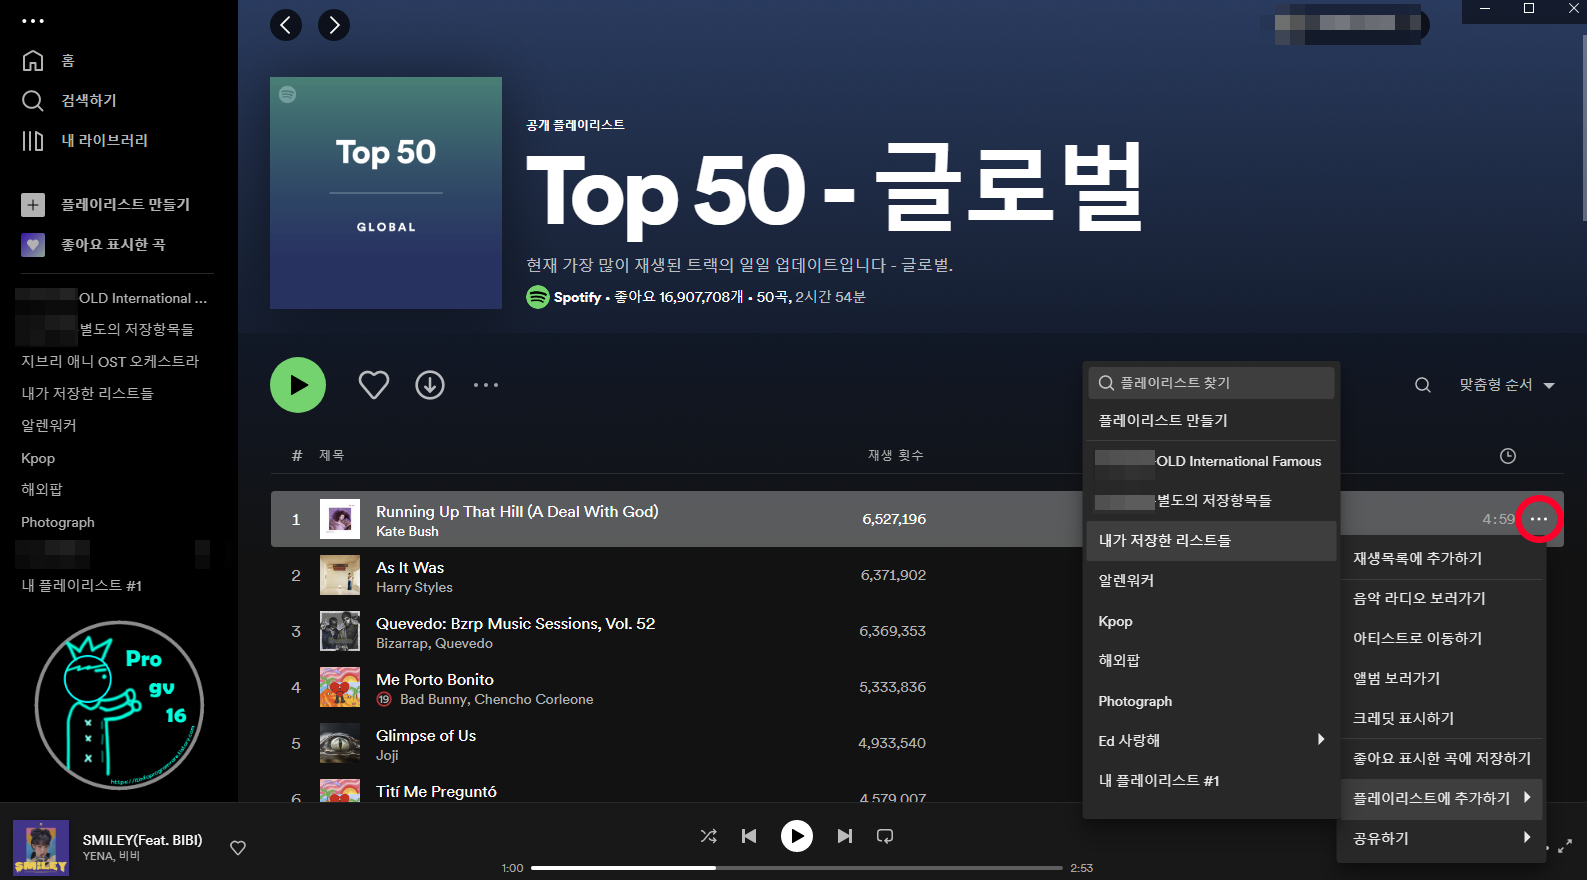Open playlist more options three dots
This screenshot has width=1587, height=880.
pyautogui.click(x=486, y=385)
